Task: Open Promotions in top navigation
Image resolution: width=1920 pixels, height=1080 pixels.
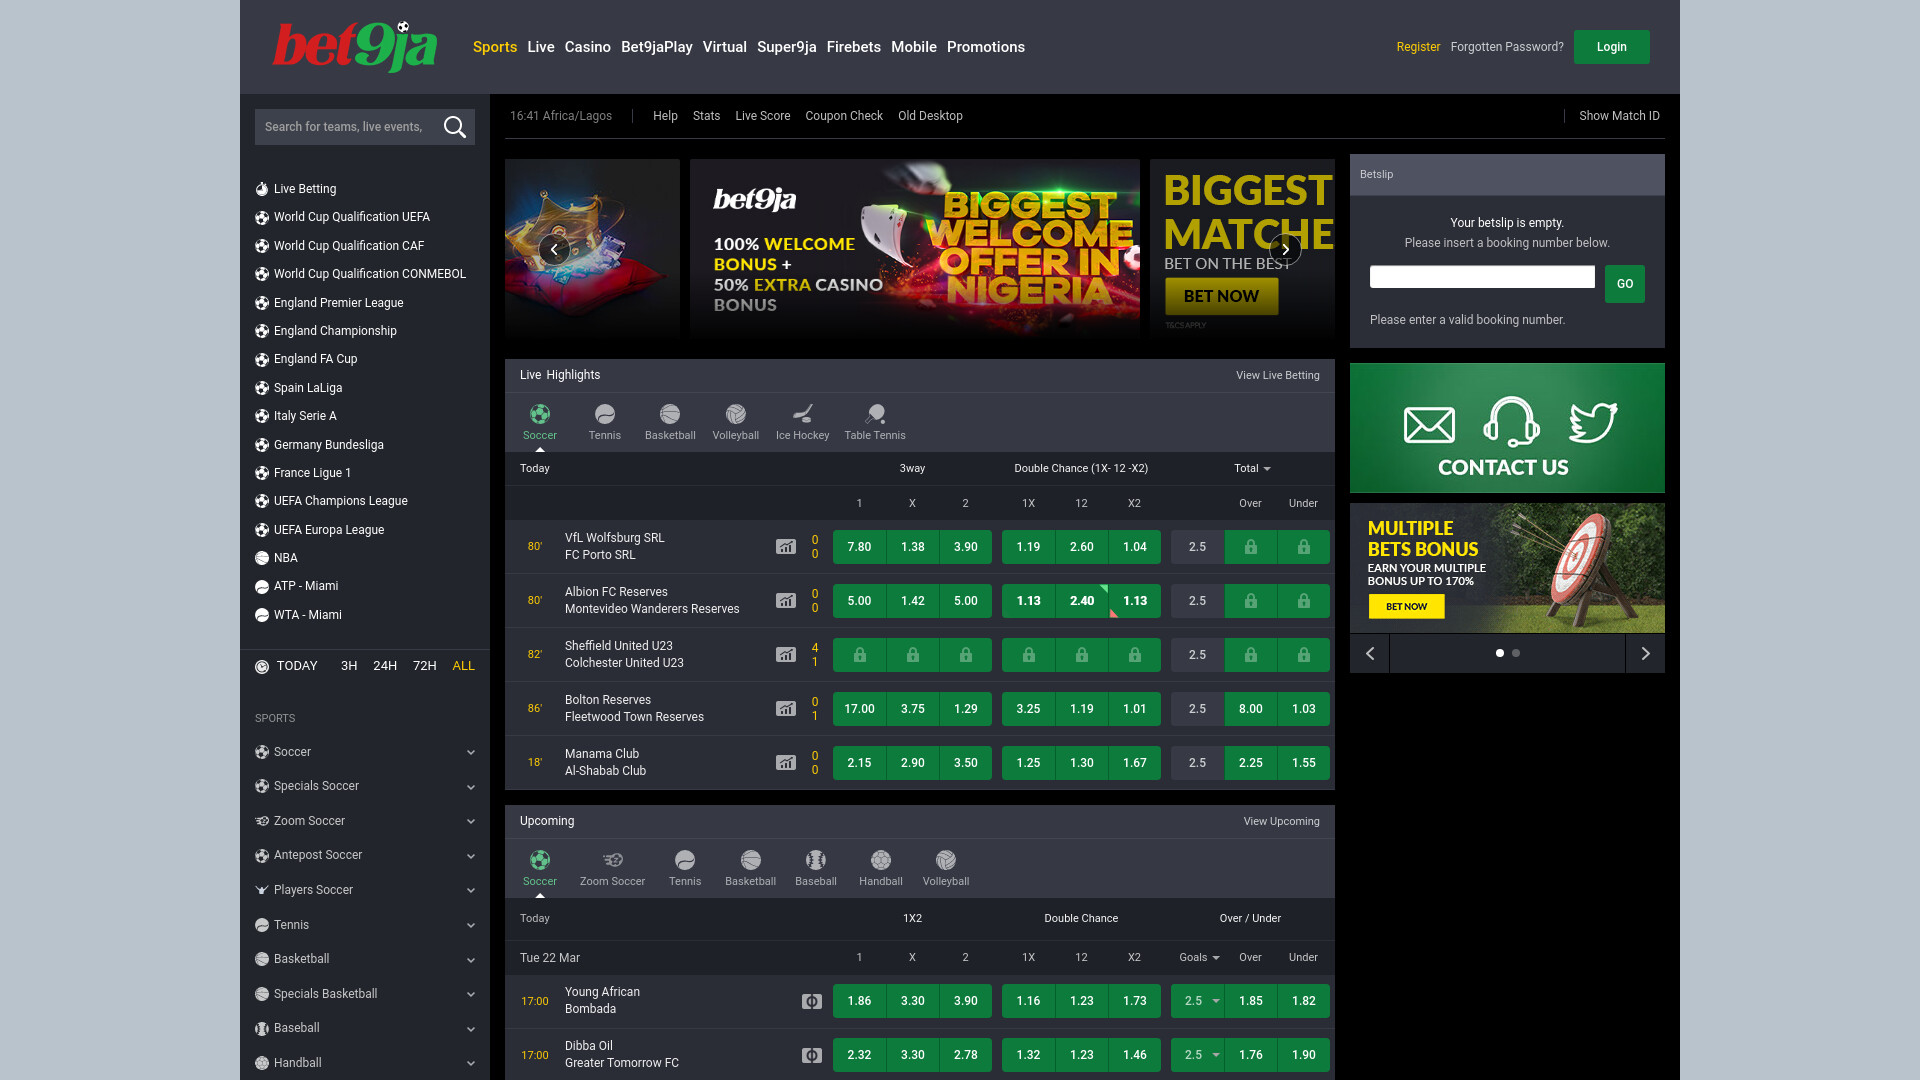Action: pyautogui.click(x=986, y=47)
